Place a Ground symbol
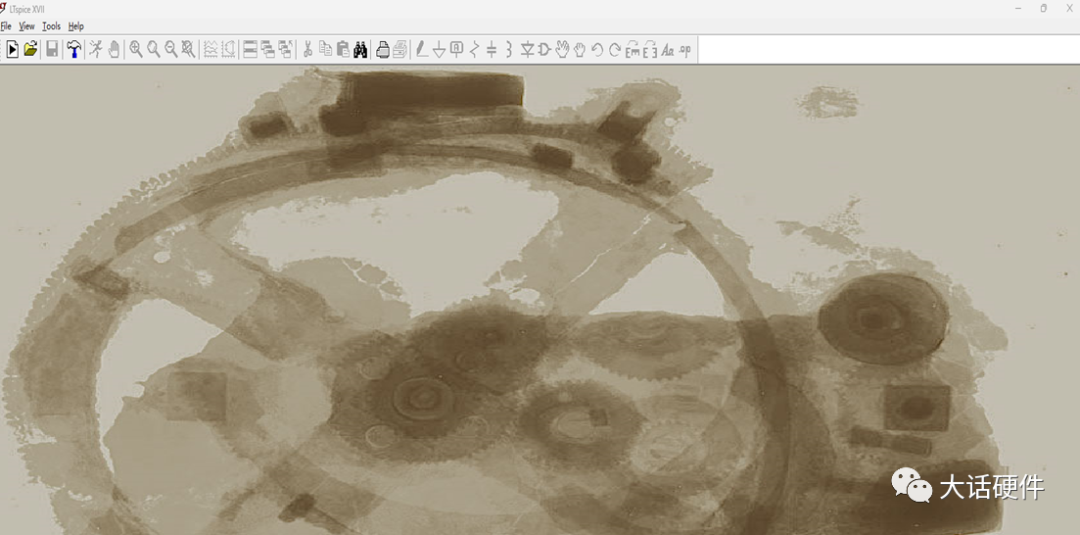The width and height of the screenshot is (1080, 535). pos(439,49)
